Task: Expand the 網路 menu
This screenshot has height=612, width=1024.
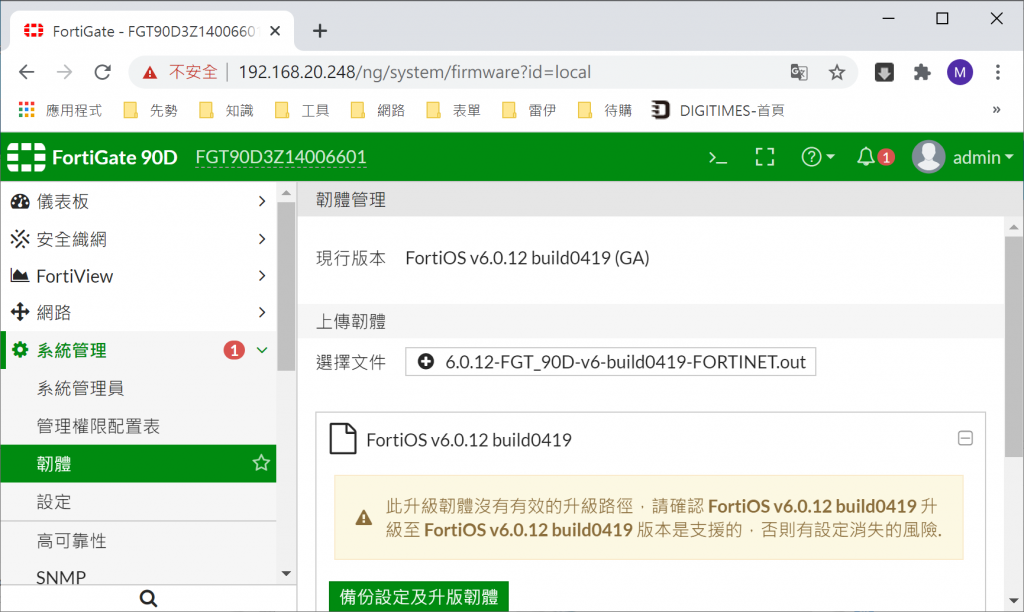Action: [138, 312]
